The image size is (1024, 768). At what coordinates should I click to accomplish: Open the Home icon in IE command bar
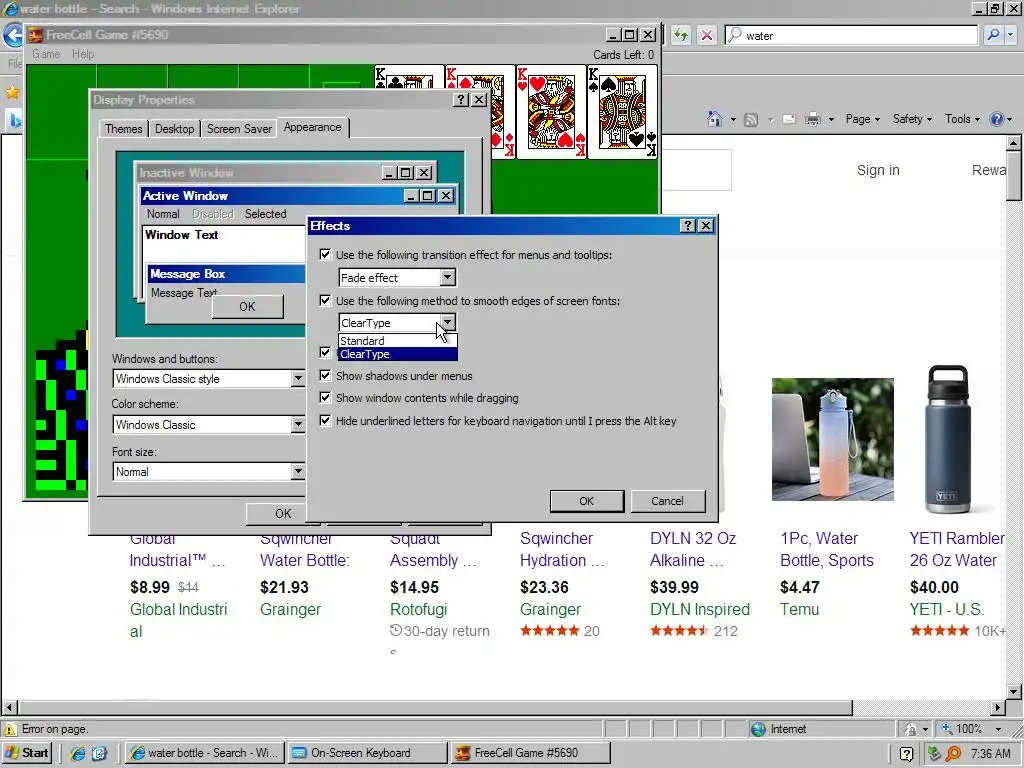click(x=715, y=119)
